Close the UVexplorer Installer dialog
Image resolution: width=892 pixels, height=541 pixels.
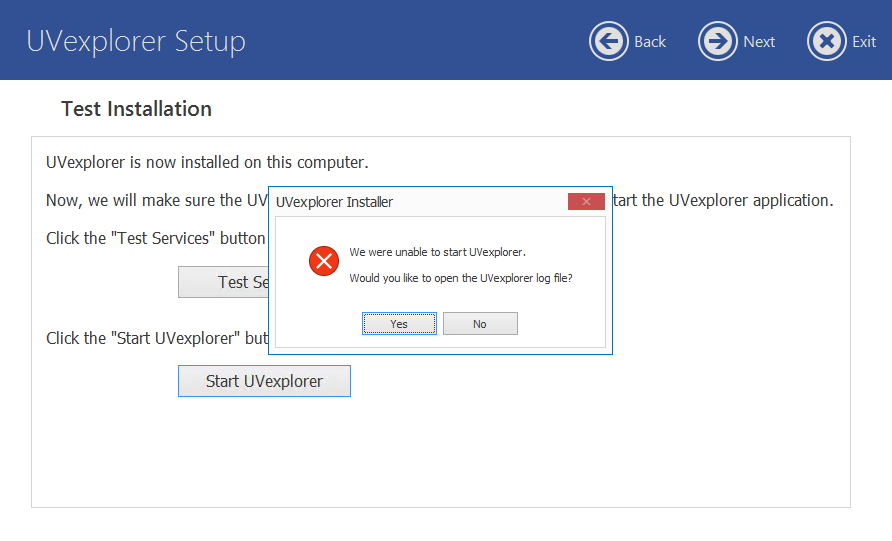click(586, 201)
